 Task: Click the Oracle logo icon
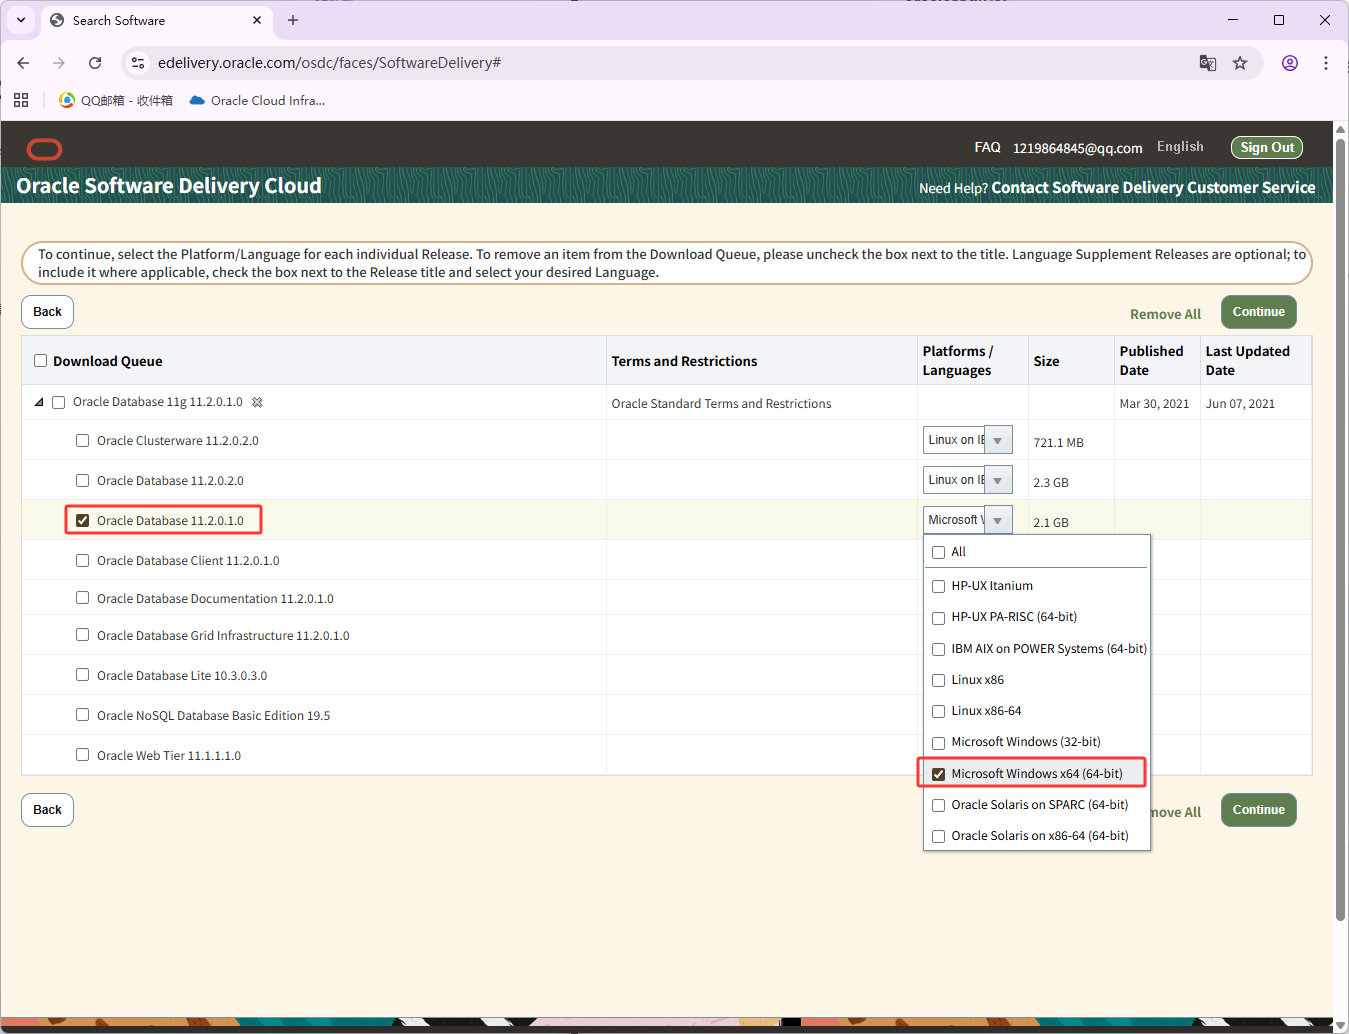[x=44, y=149]
